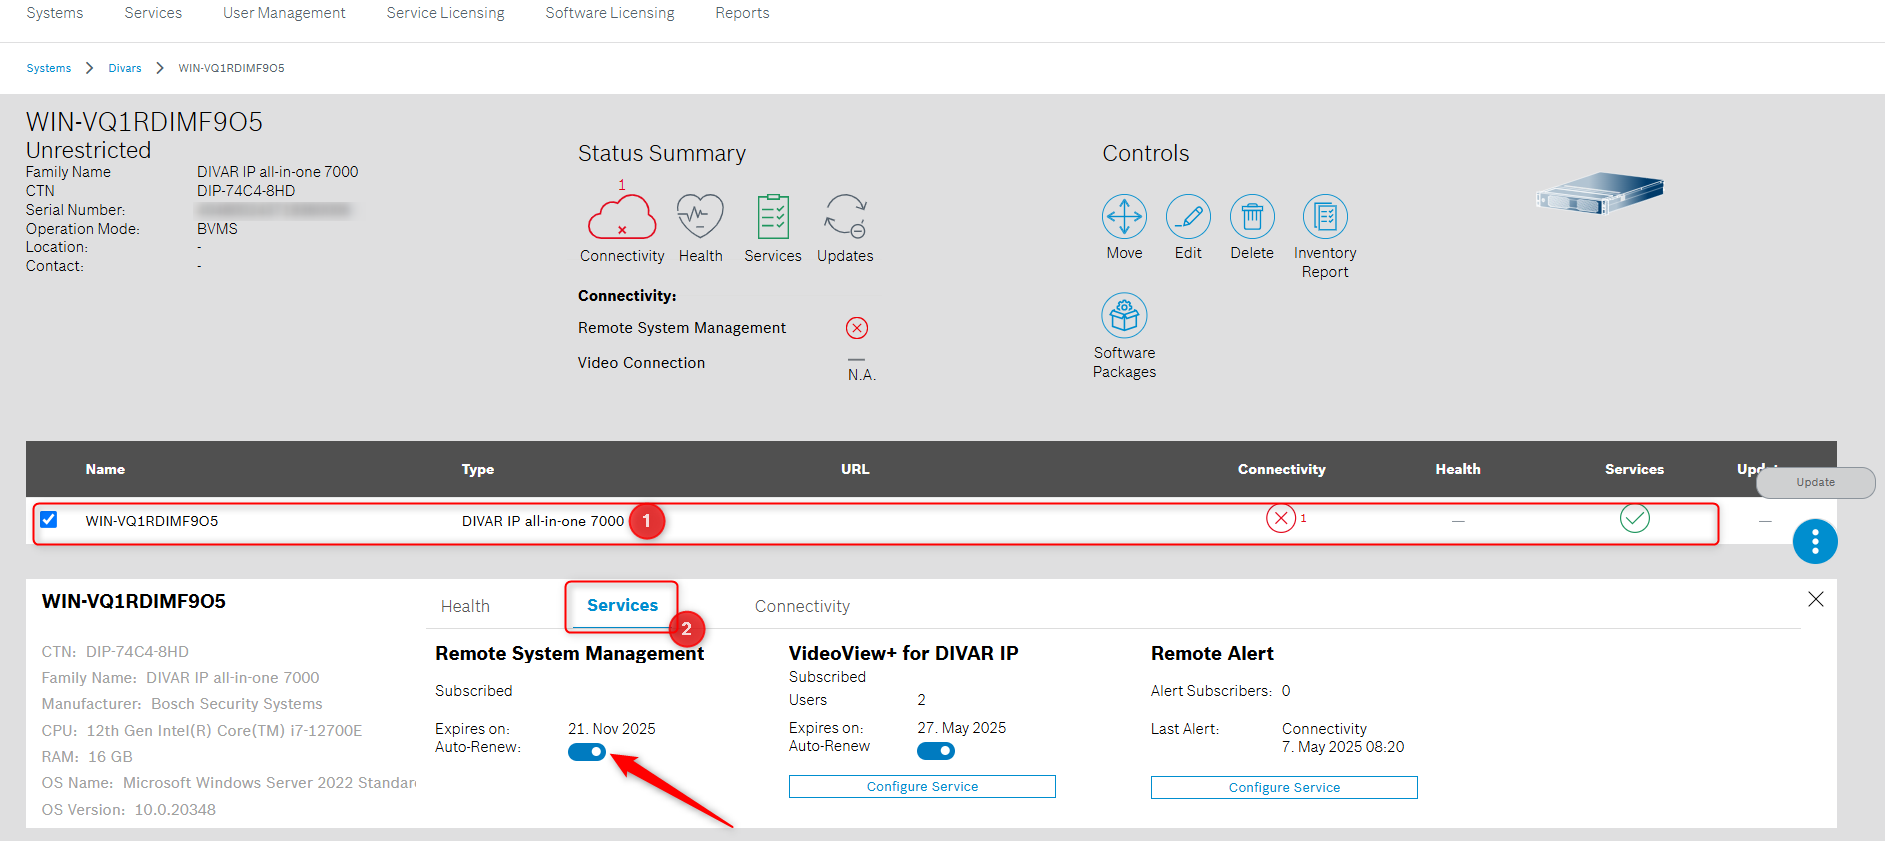Open the Inventory Report icon
The image size is (1885, 841).
coord(1325,216)
